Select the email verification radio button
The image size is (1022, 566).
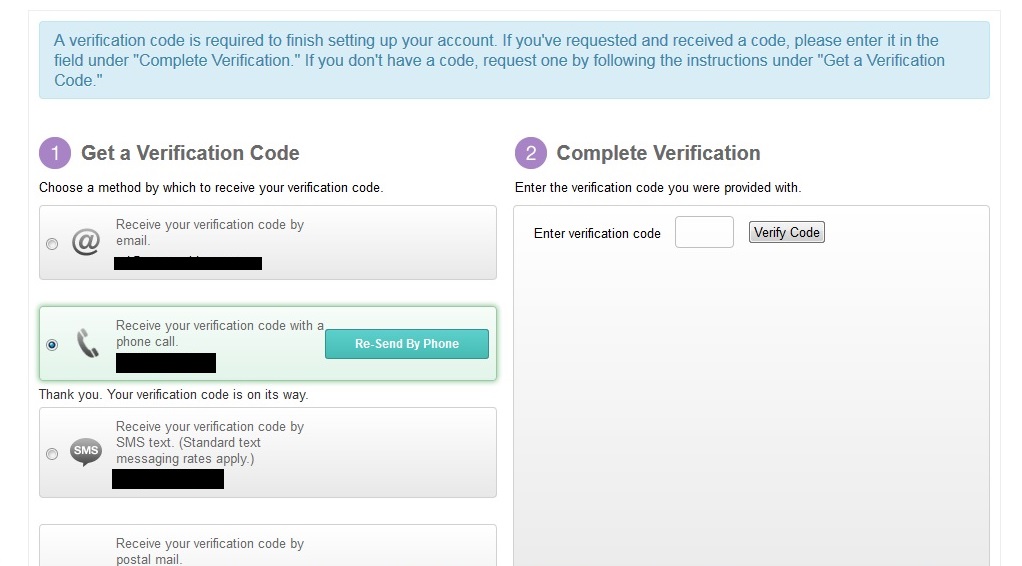point(52,244)
